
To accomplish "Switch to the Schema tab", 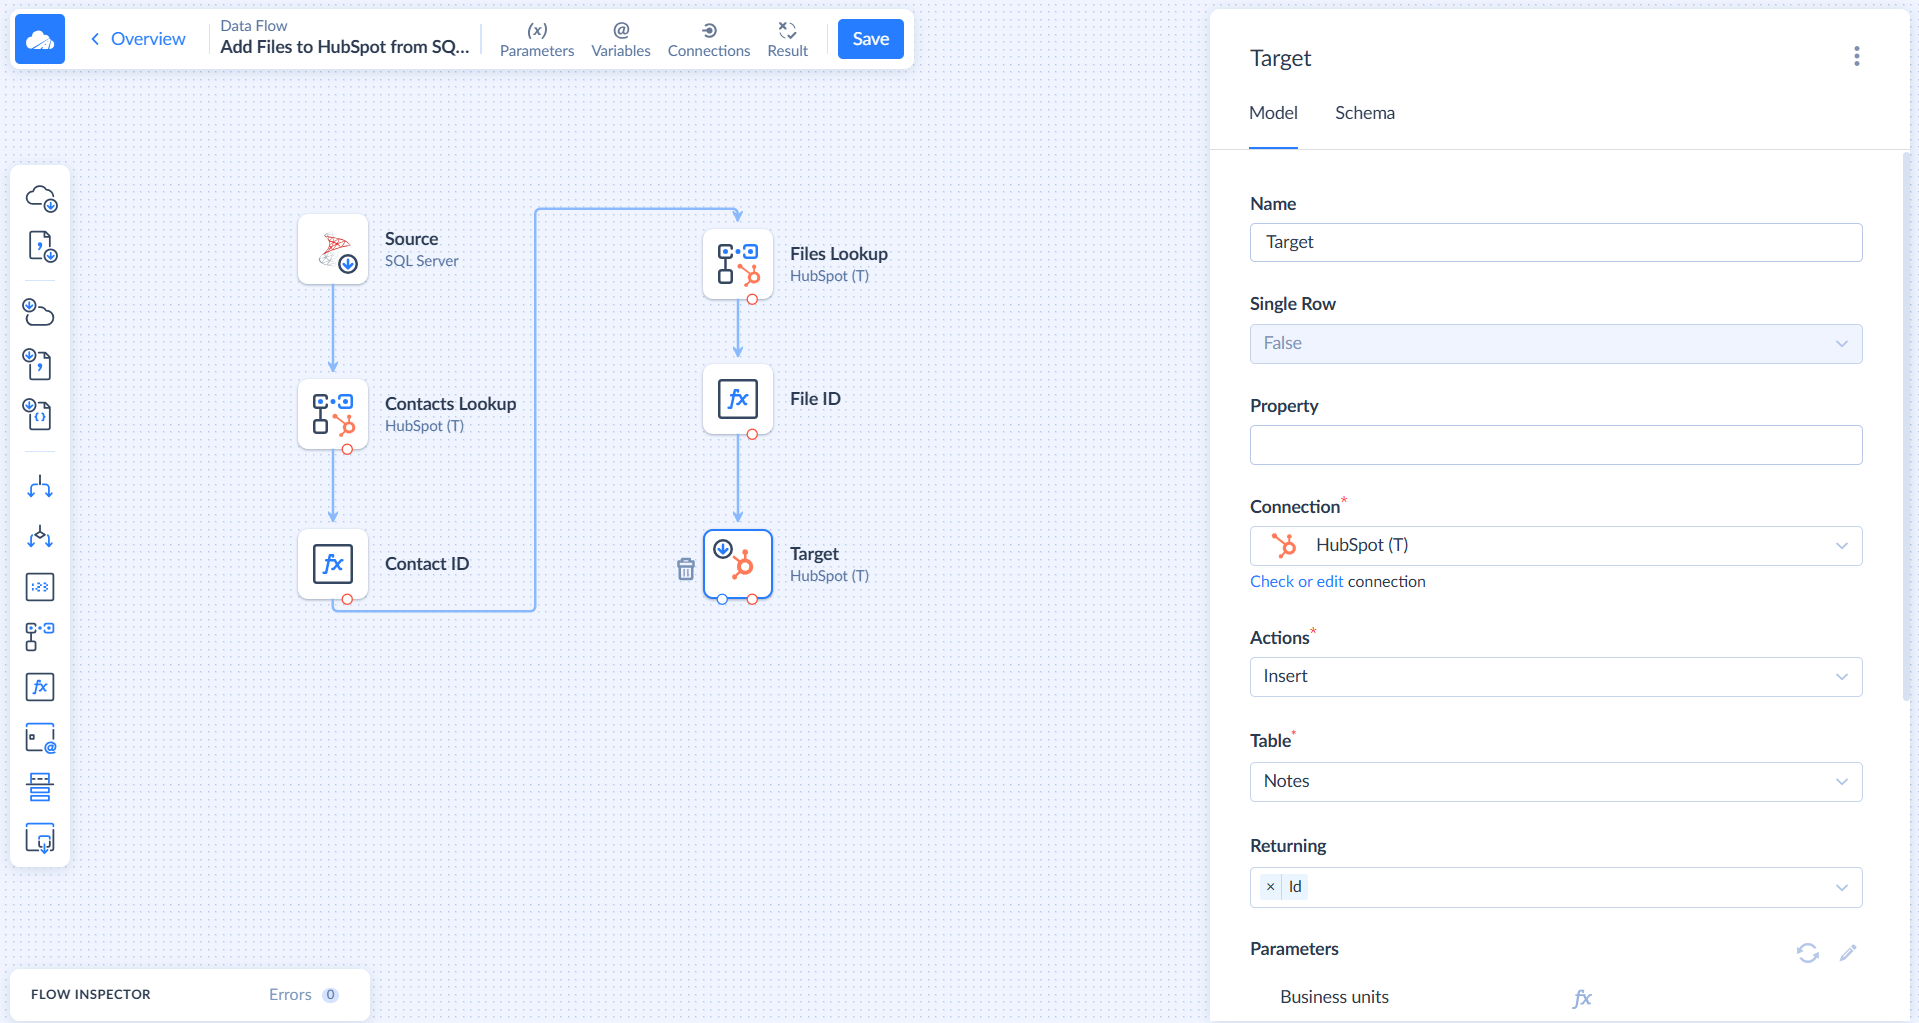I will (x=1364, y=113).
